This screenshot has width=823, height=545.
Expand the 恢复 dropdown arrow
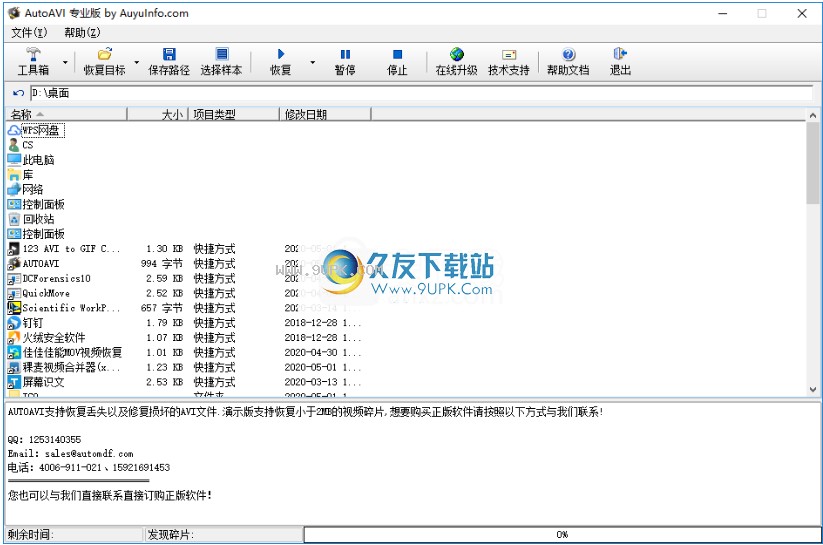coord(312,62)
